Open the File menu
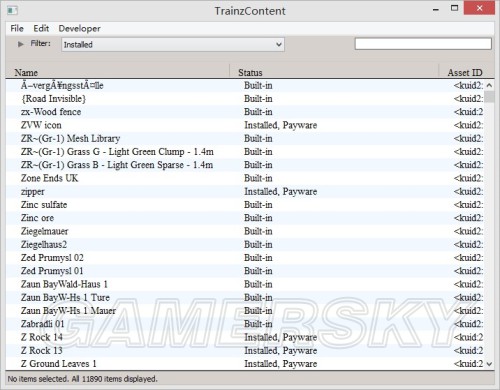Screen dimensions: 500x390 [17, 29]
